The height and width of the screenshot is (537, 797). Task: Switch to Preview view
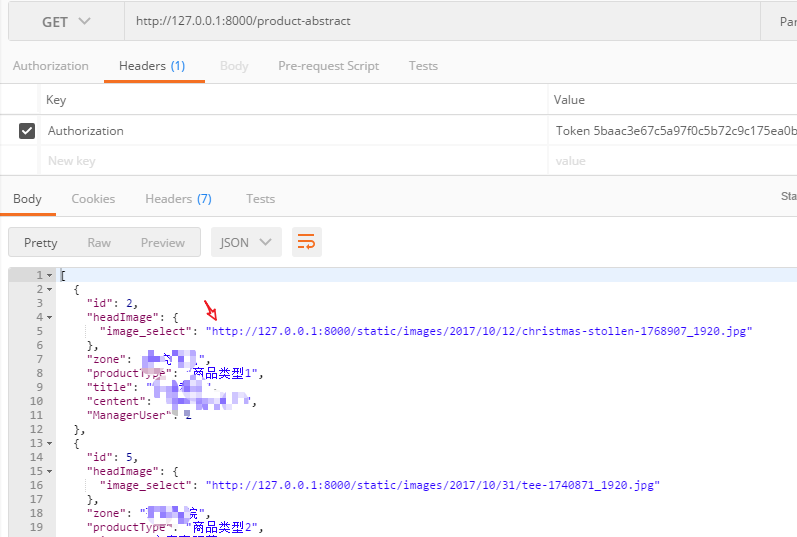click(x=163, y=243)
